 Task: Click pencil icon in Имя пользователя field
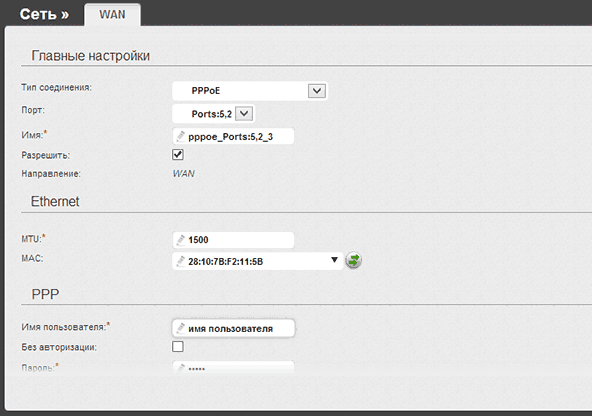(x=181, y=328)
